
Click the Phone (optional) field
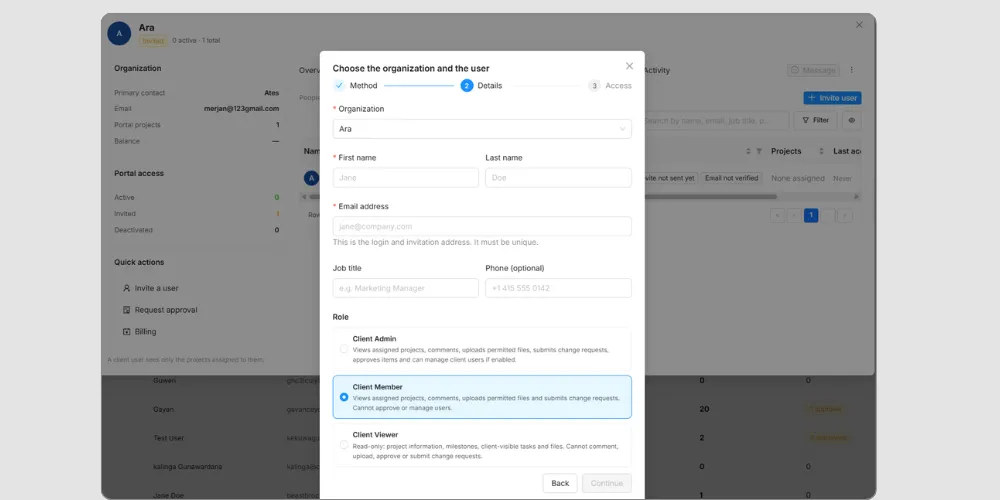559,288
